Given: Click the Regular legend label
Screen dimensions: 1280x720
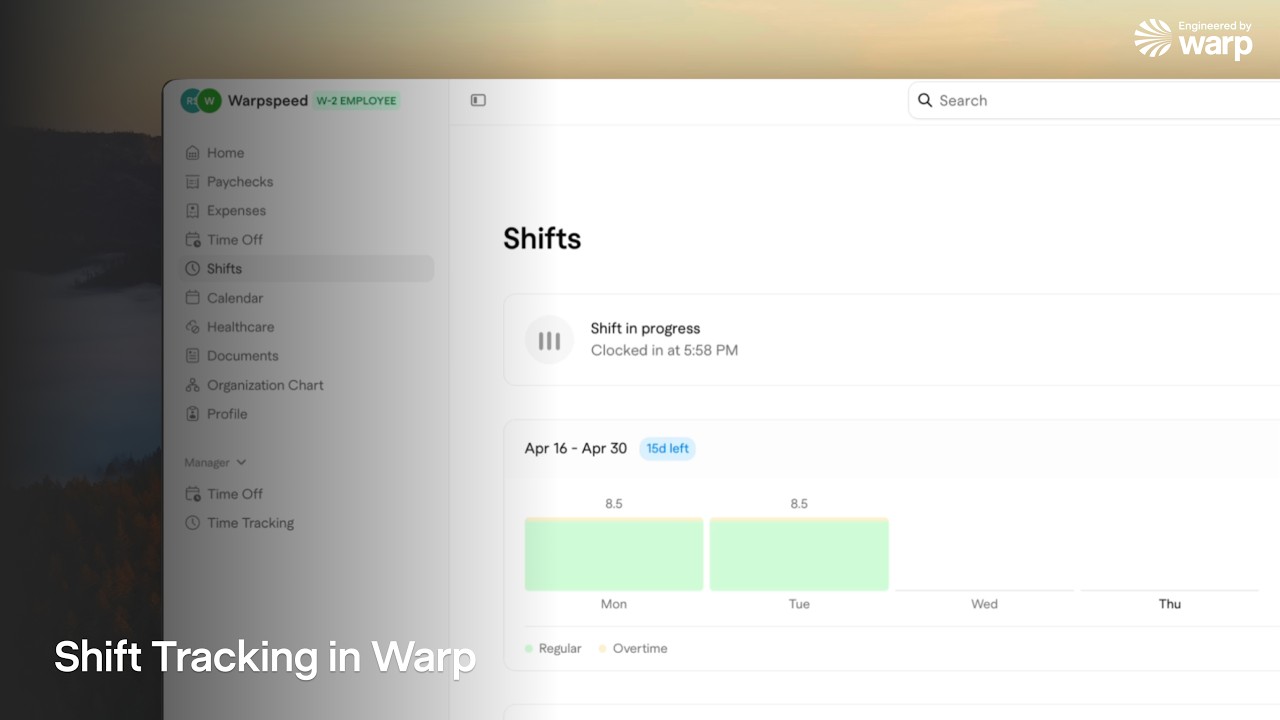Looking at the screenshot, I should (560, 649).
